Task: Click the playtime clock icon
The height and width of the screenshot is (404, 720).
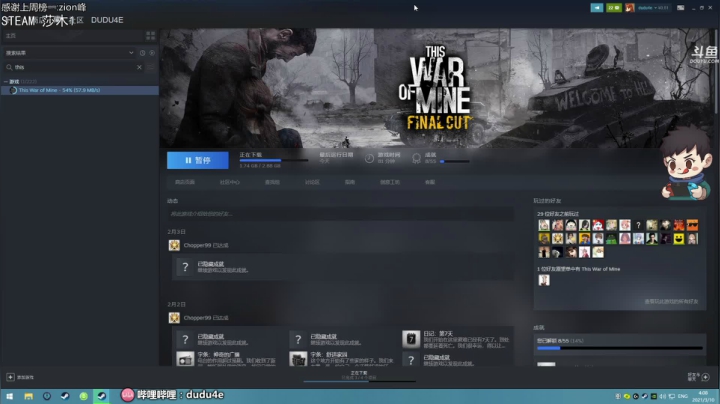Action: pyautogui.click(x=369, y=158)
